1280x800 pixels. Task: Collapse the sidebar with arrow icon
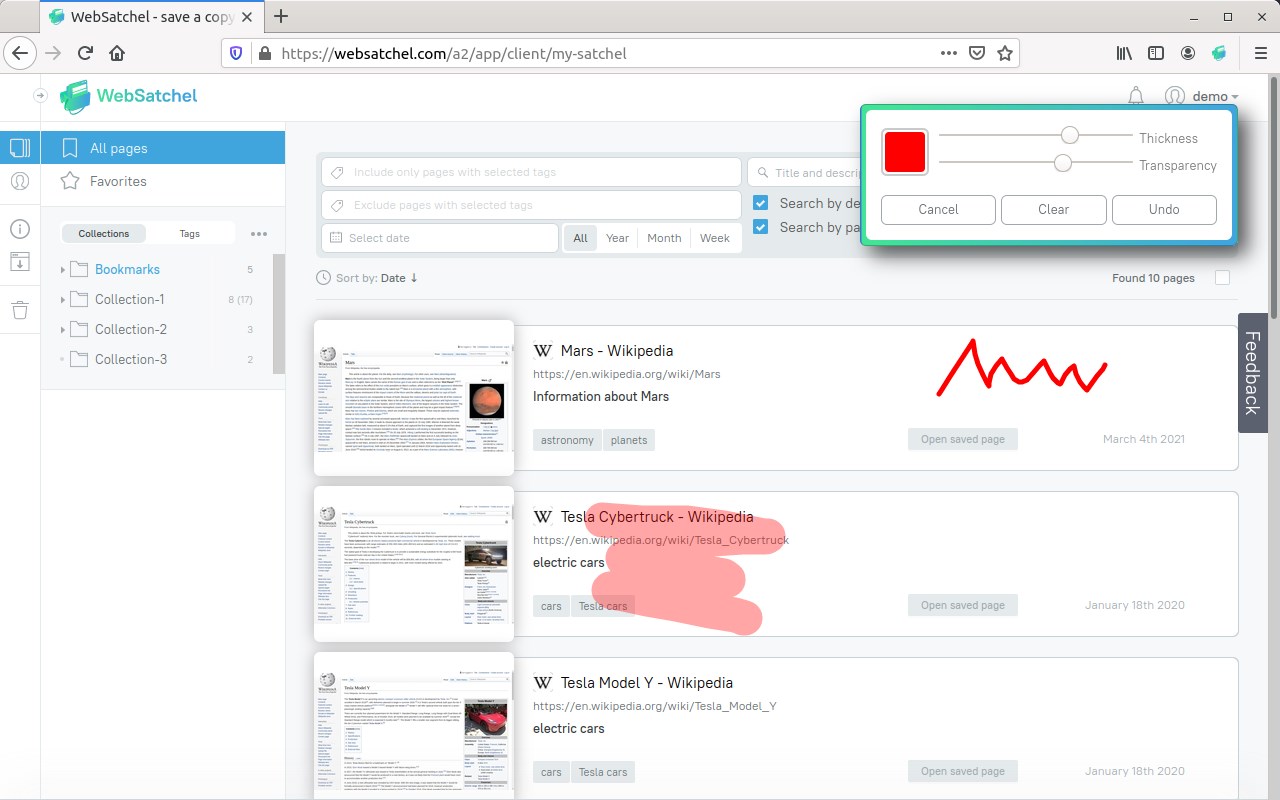[x=40, y=96]
